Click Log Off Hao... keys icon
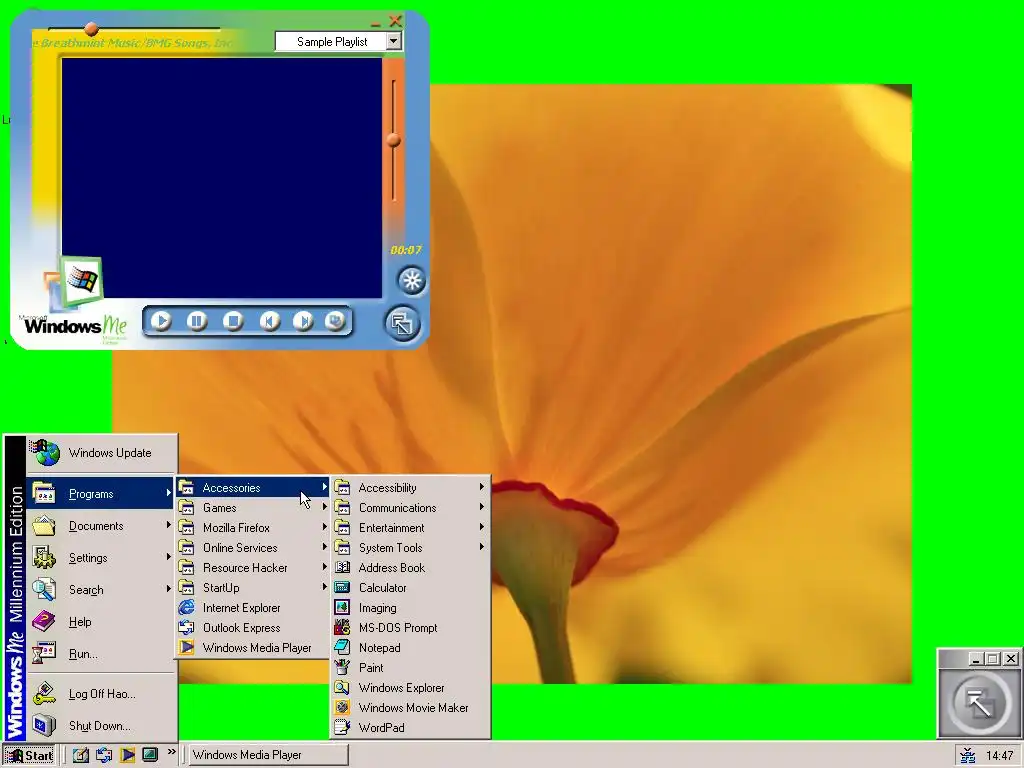 coord(44,694)
